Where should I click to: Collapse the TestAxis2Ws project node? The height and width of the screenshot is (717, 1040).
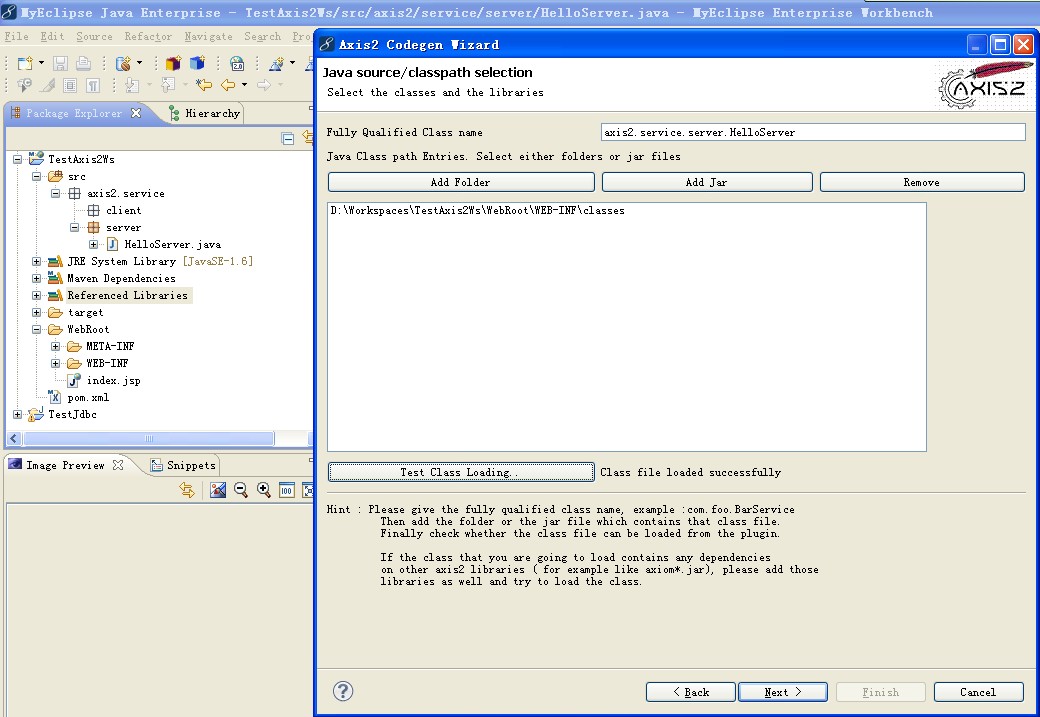point(18,159)
